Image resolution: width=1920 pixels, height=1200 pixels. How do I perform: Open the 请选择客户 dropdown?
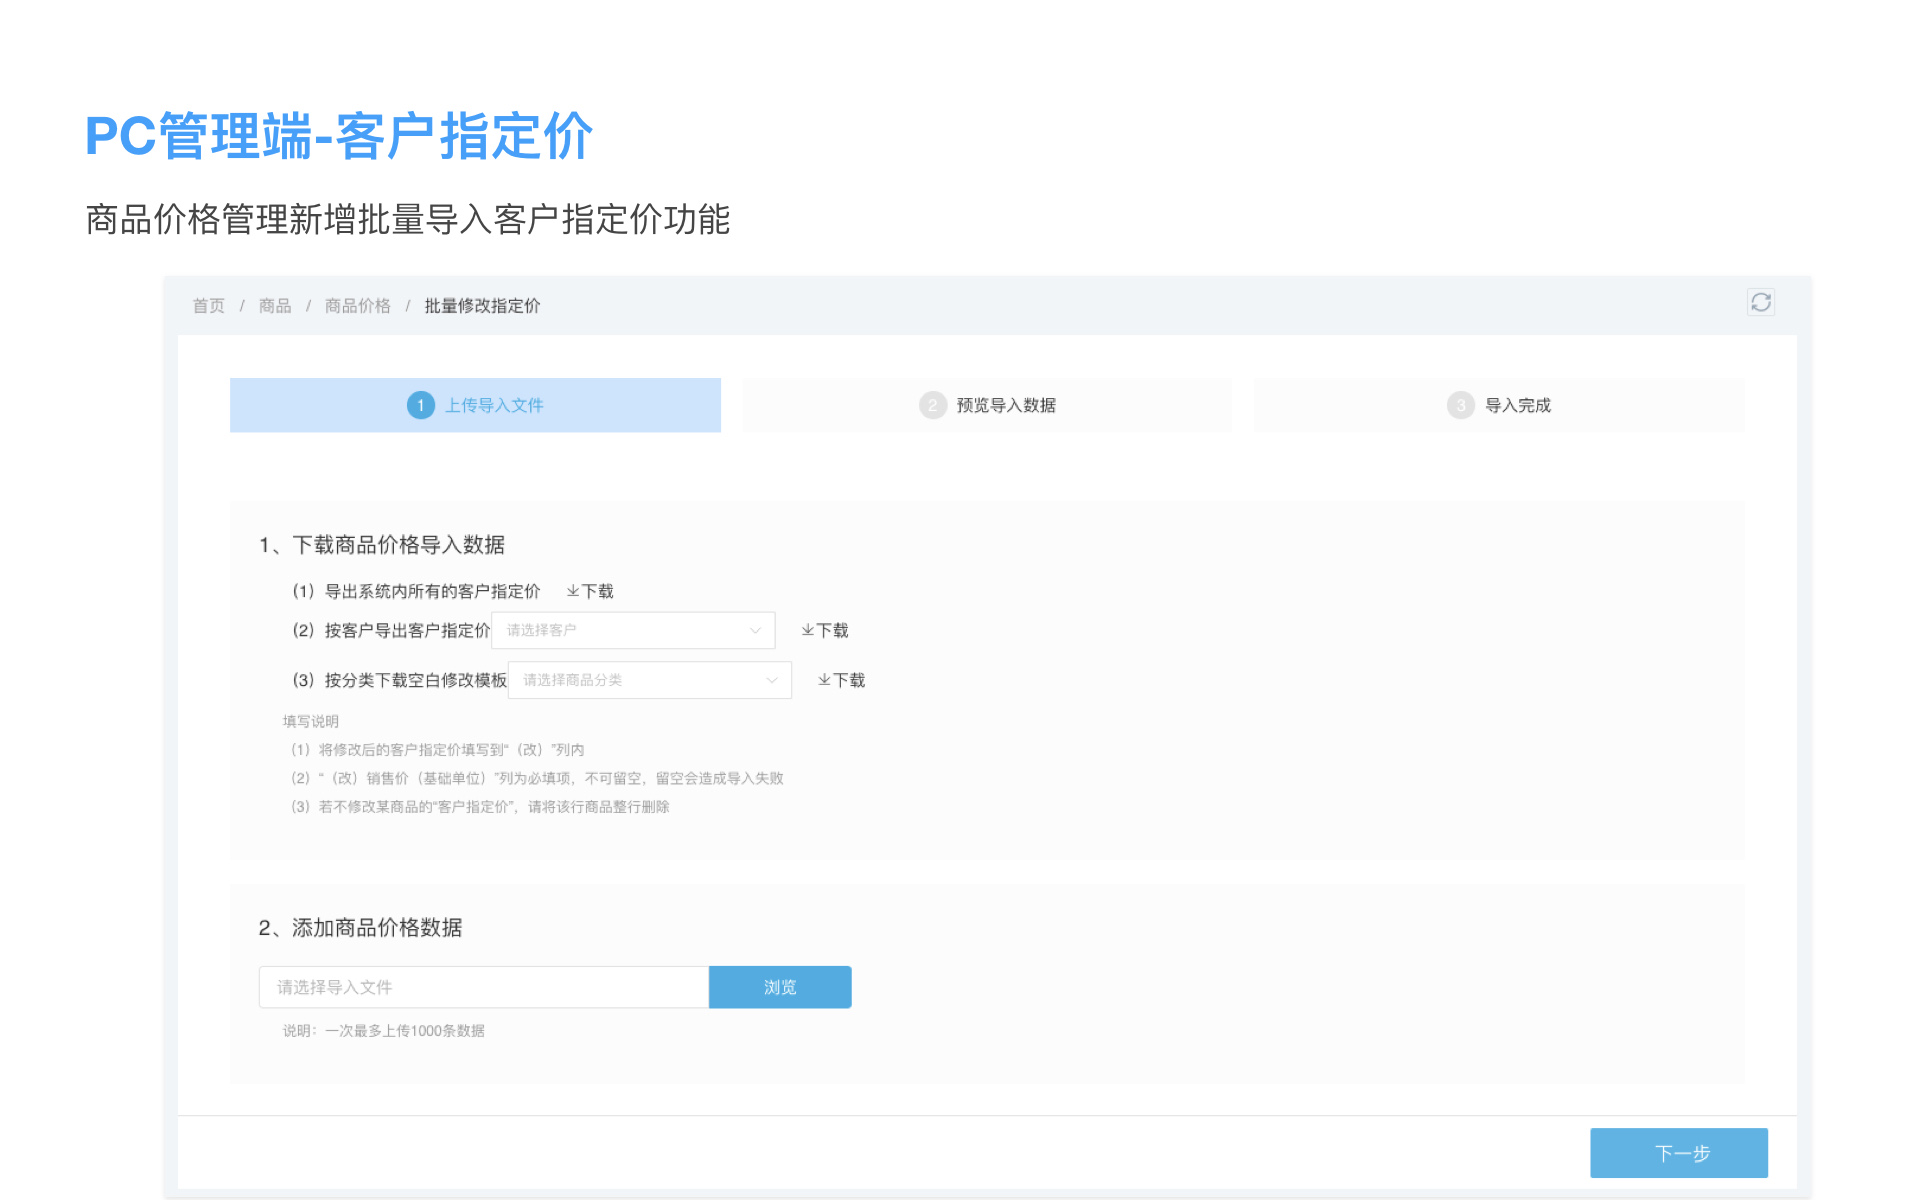pos(620,630)
